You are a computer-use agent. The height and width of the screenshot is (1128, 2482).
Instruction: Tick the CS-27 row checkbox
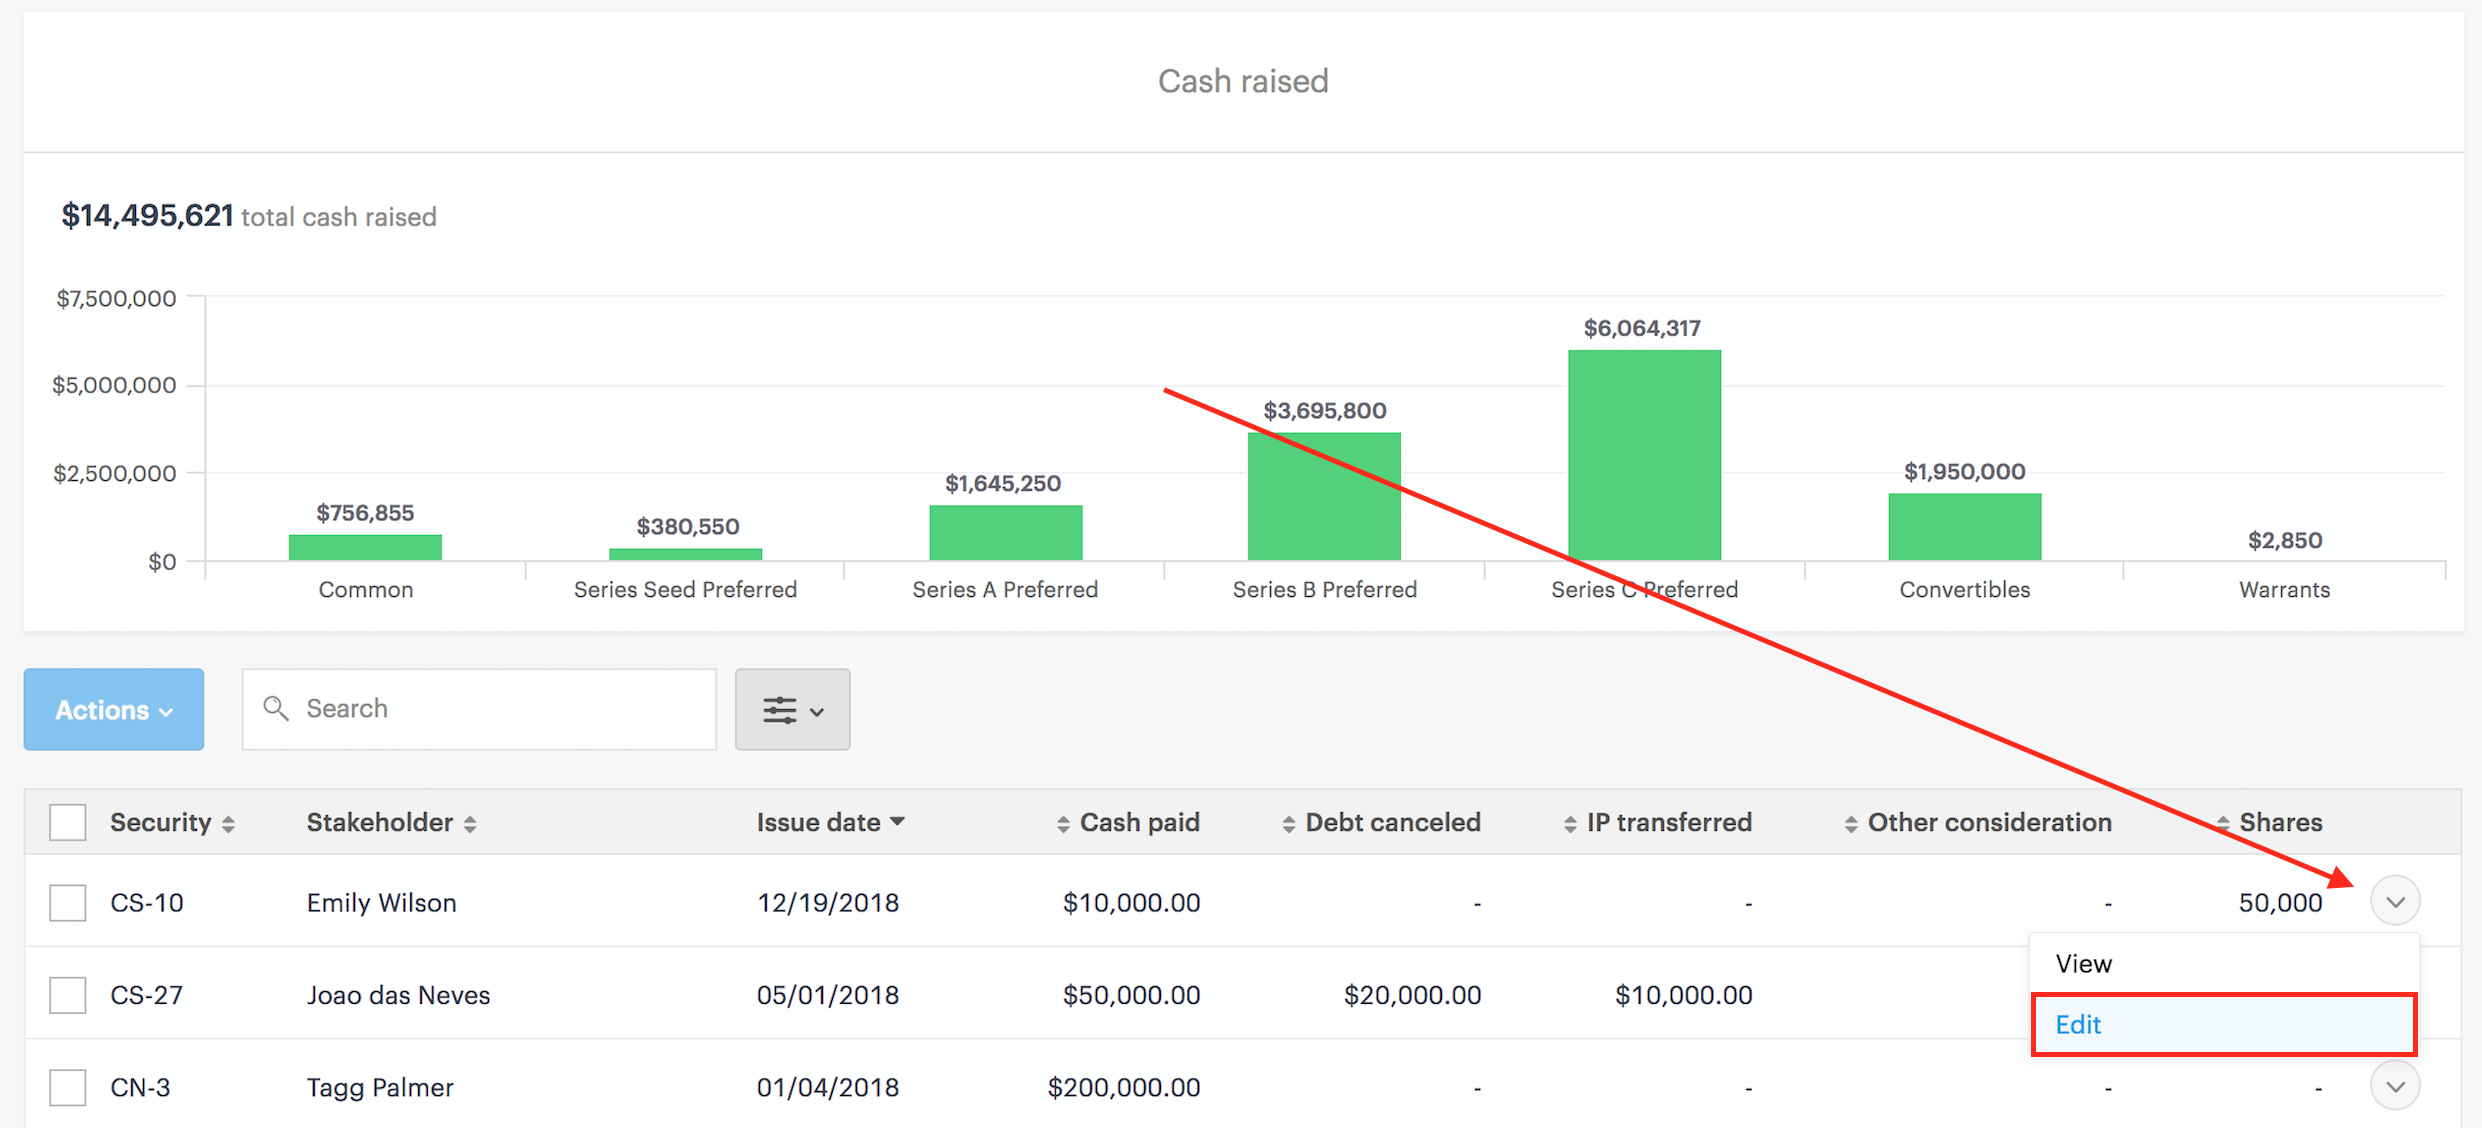tap(68, 995)
